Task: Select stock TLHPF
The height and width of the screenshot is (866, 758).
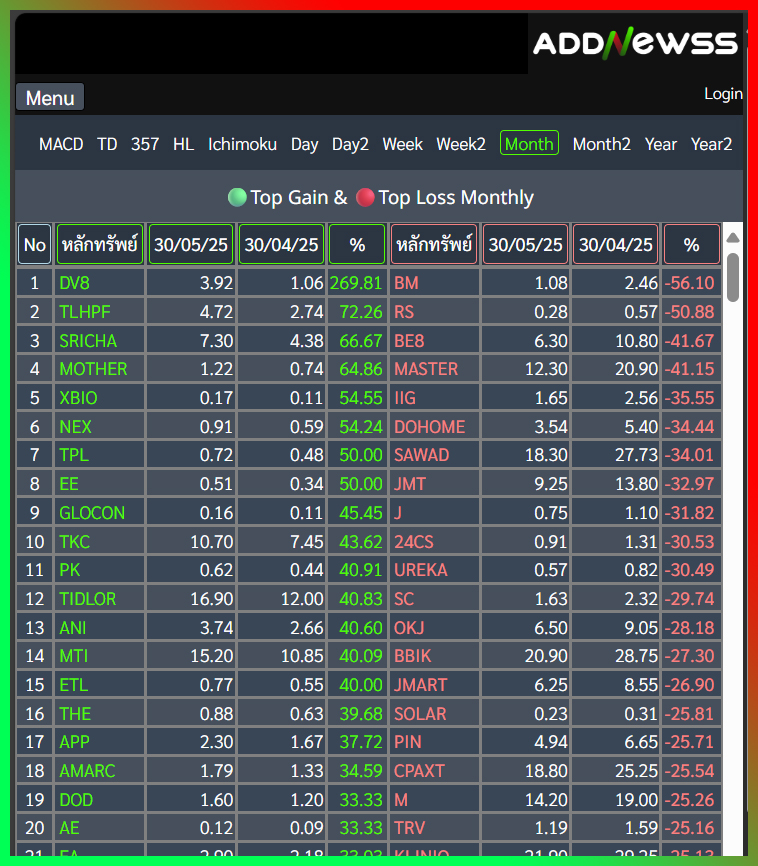Action: pos(85,311)
